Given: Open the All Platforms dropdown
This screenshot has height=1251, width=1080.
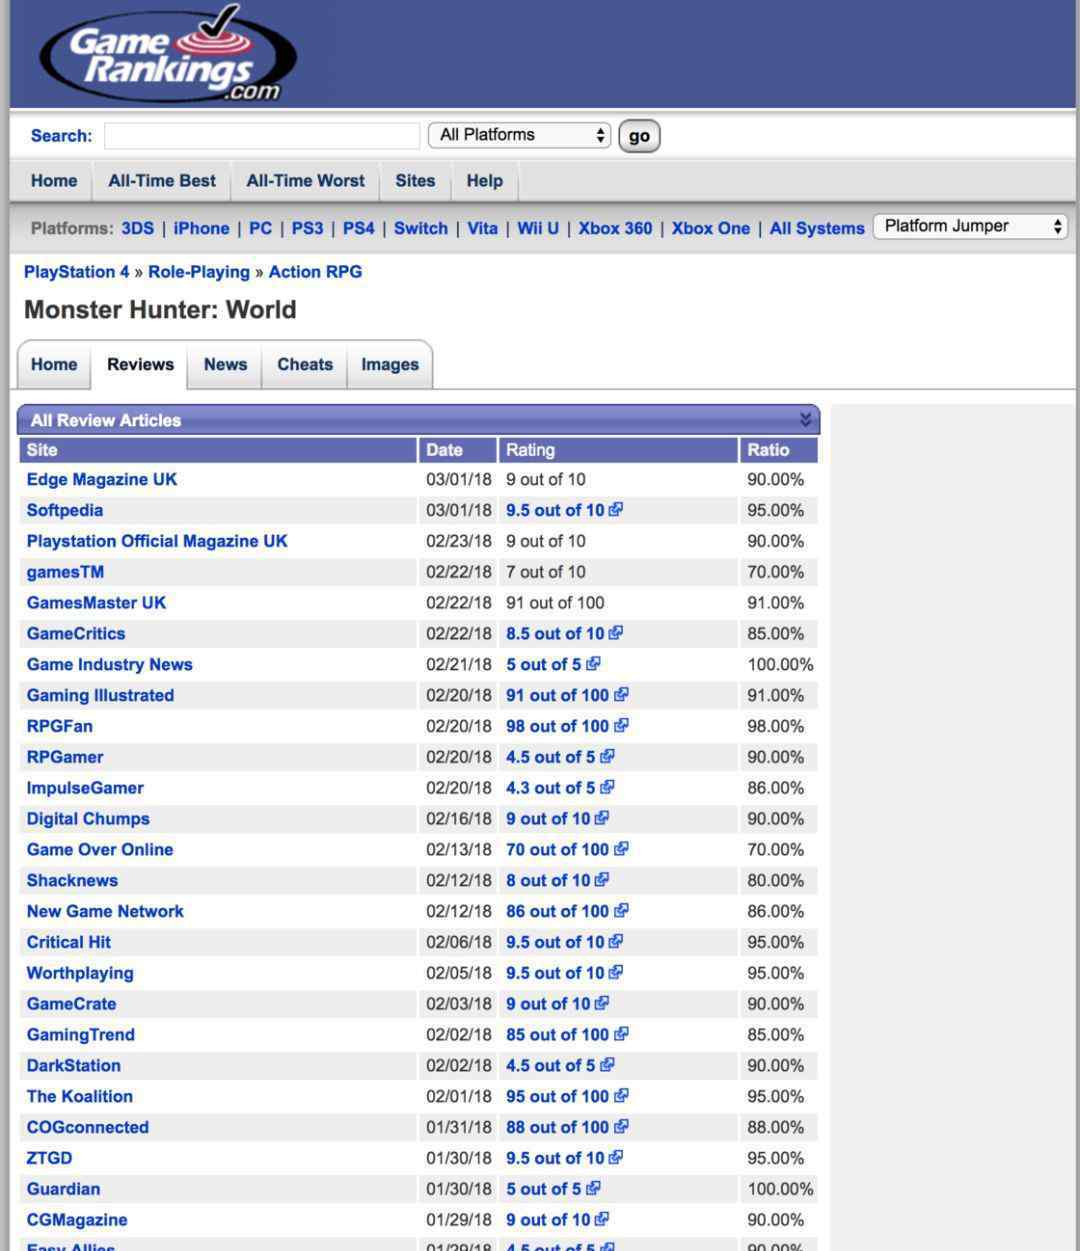Looking at the screenshot, I should [x=519, y=135].
